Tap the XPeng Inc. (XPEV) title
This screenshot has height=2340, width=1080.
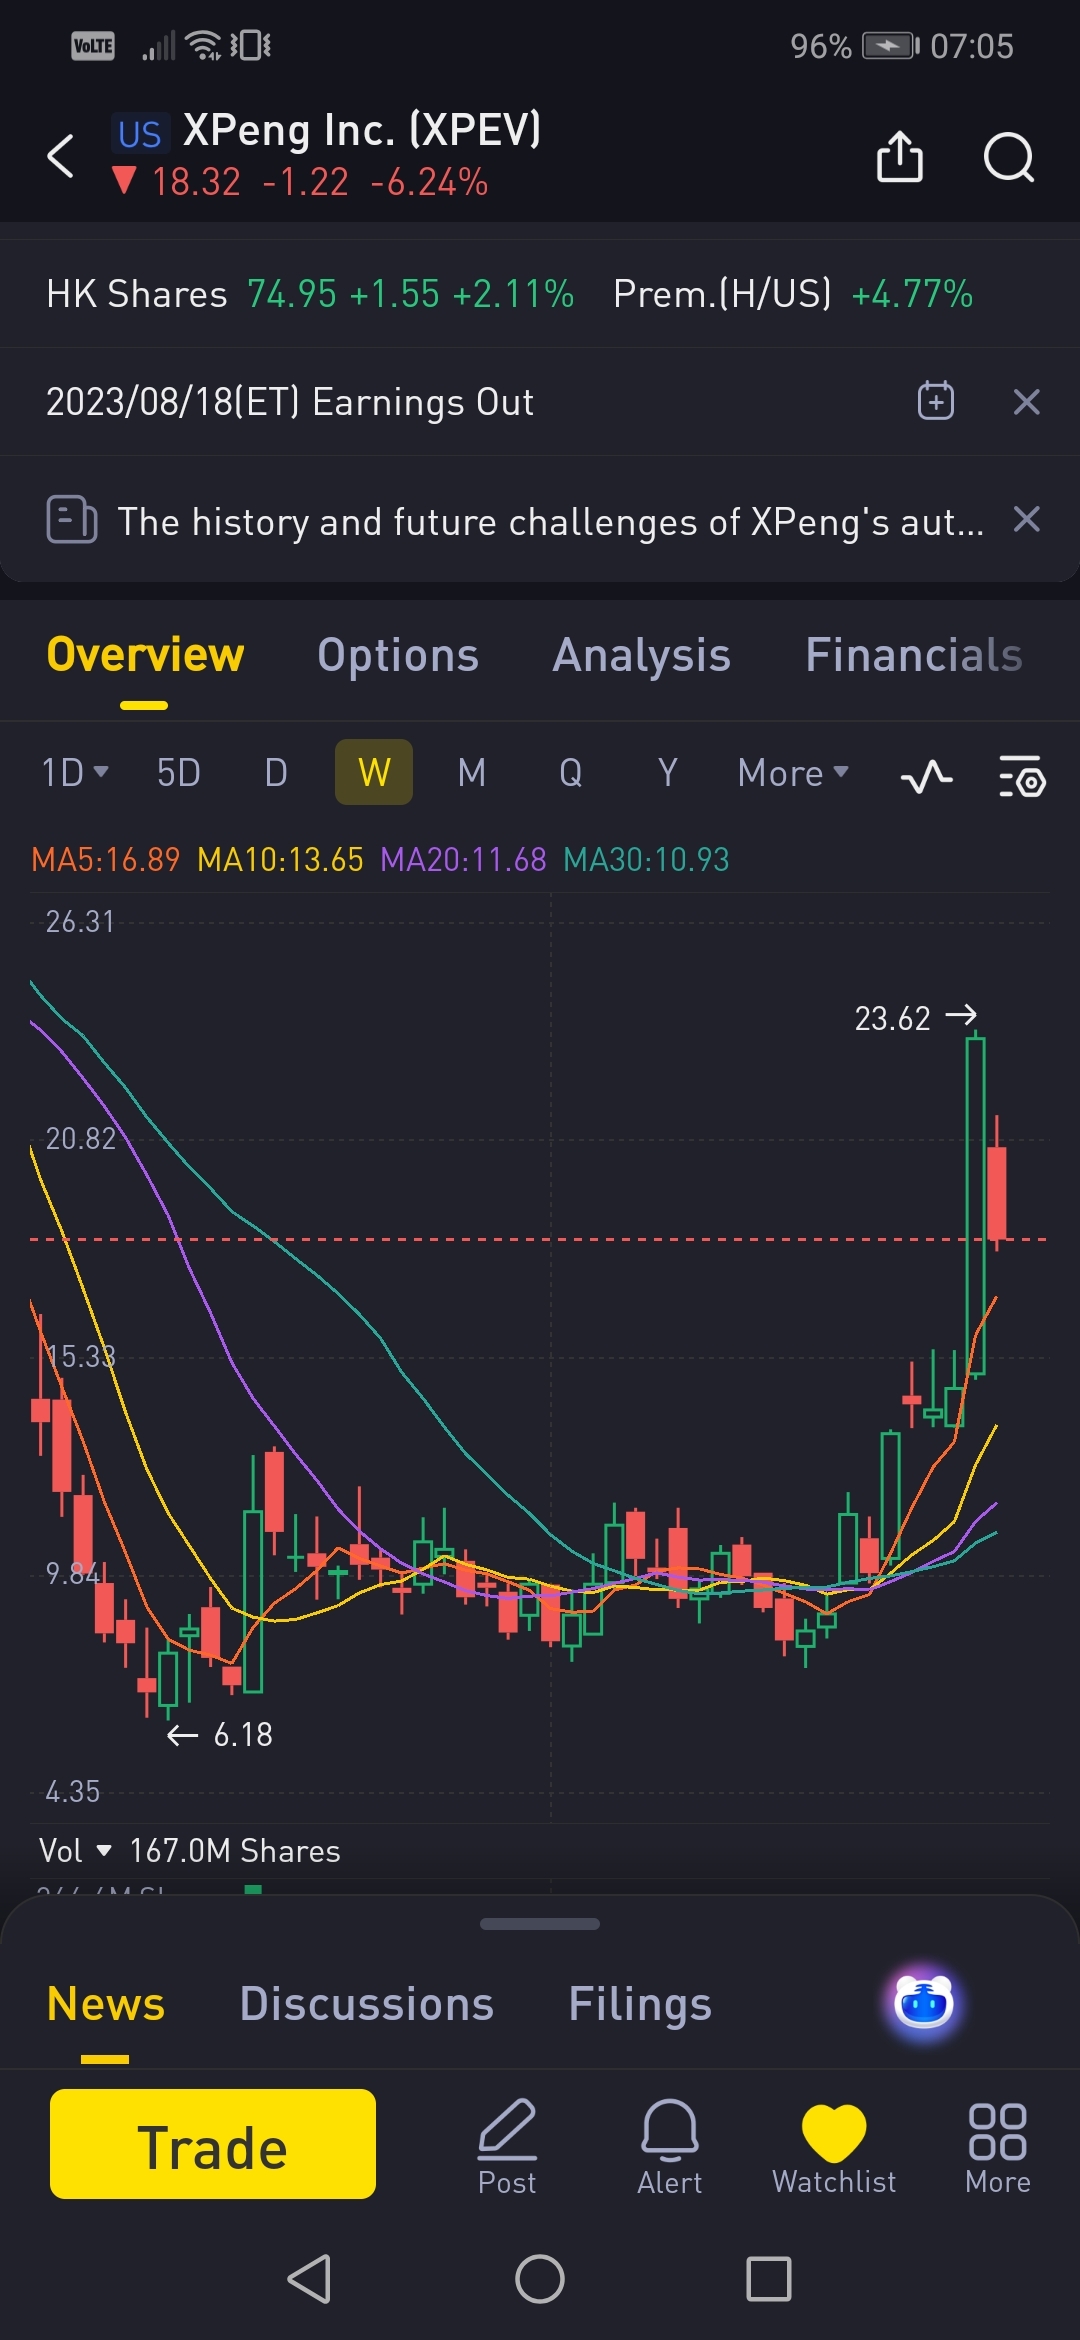[x=362, y=130]
